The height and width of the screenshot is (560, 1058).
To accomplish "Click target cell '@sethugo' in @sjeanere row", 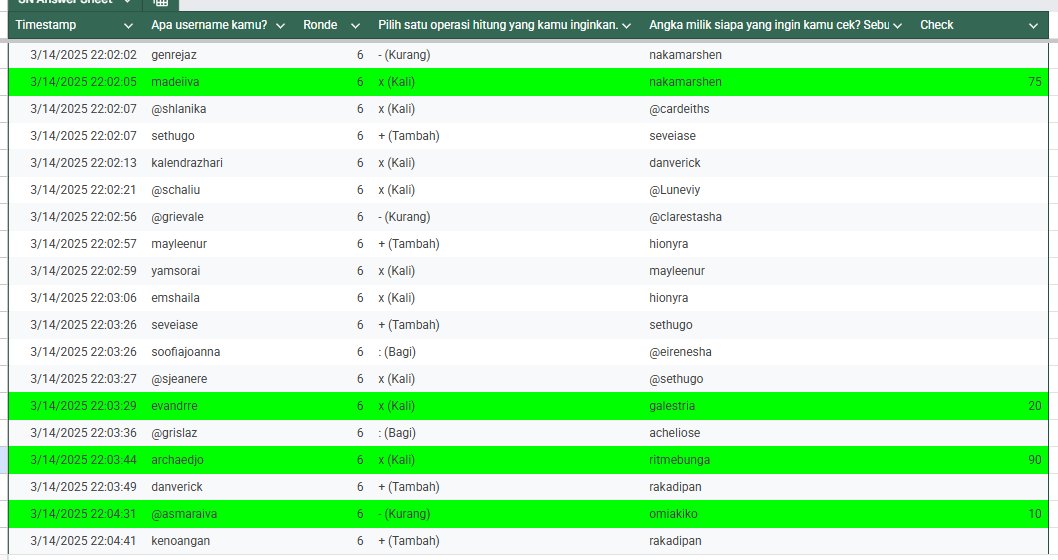I will (676, 379).
